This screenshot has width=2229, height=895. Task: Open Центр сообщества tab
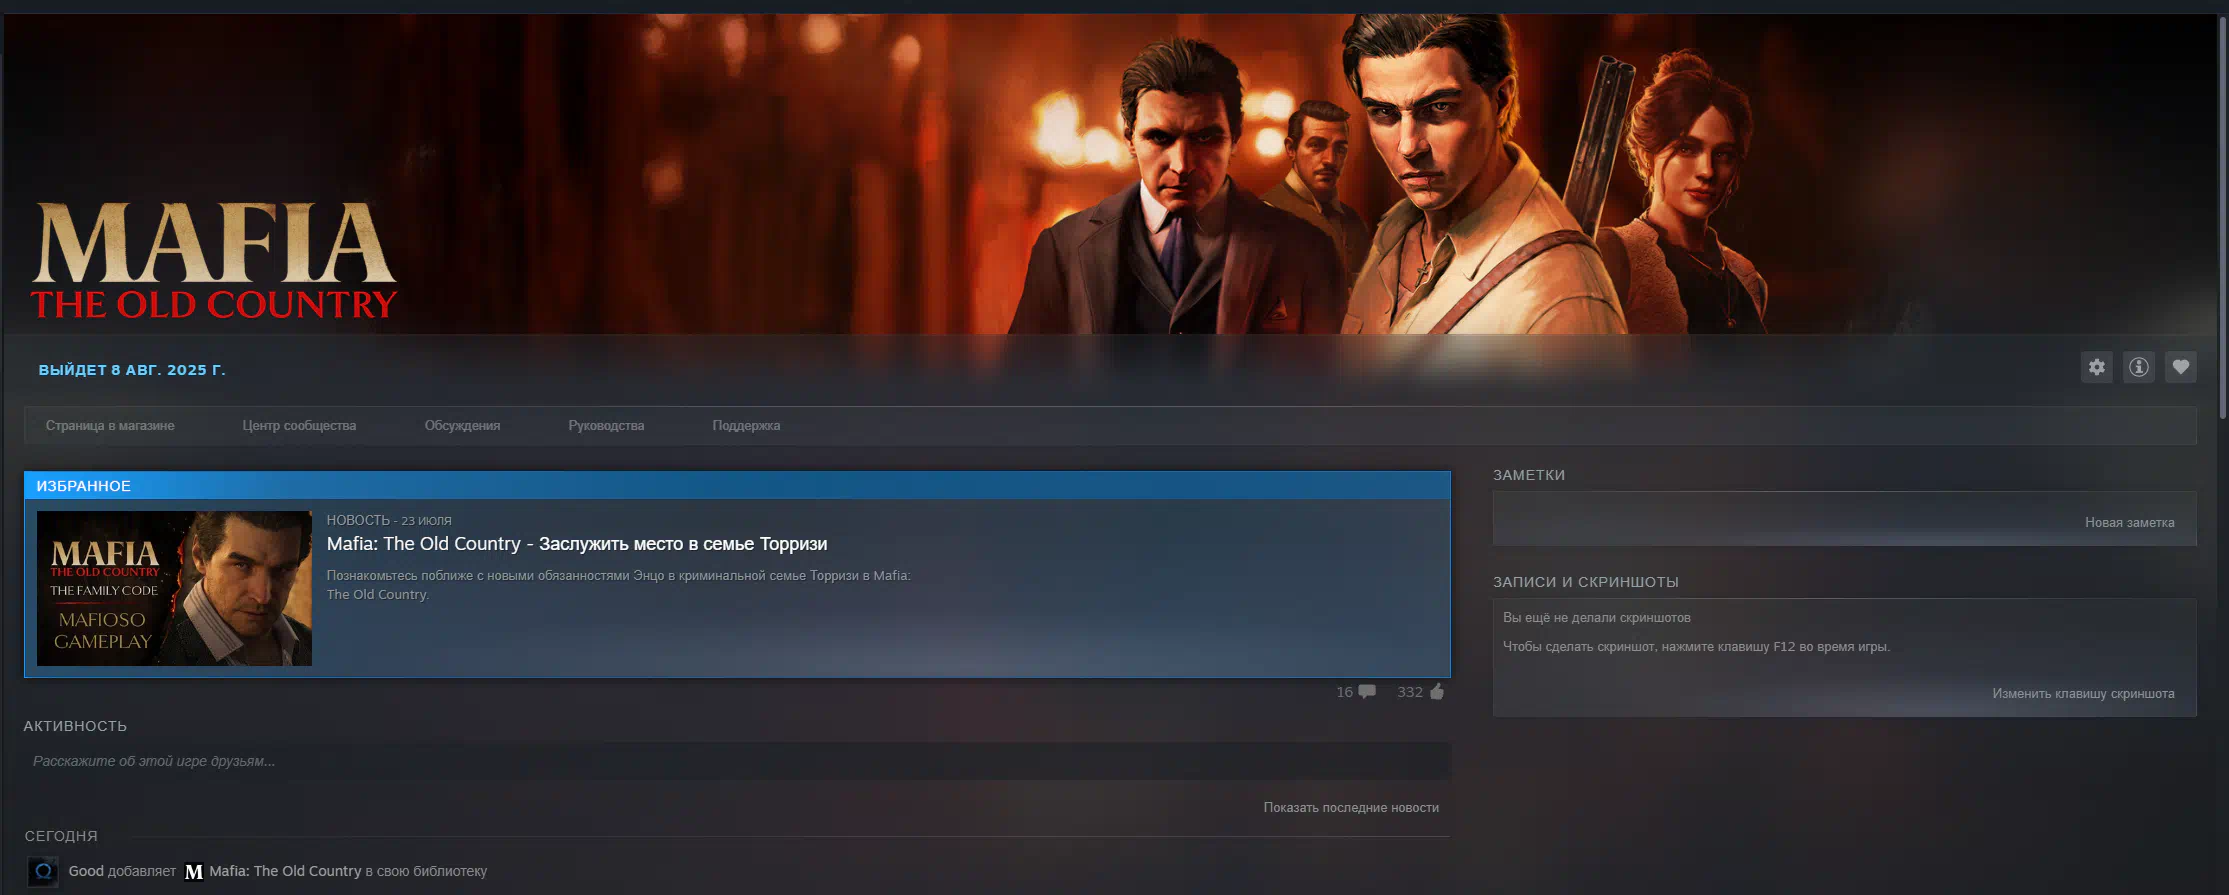[299, 426]
